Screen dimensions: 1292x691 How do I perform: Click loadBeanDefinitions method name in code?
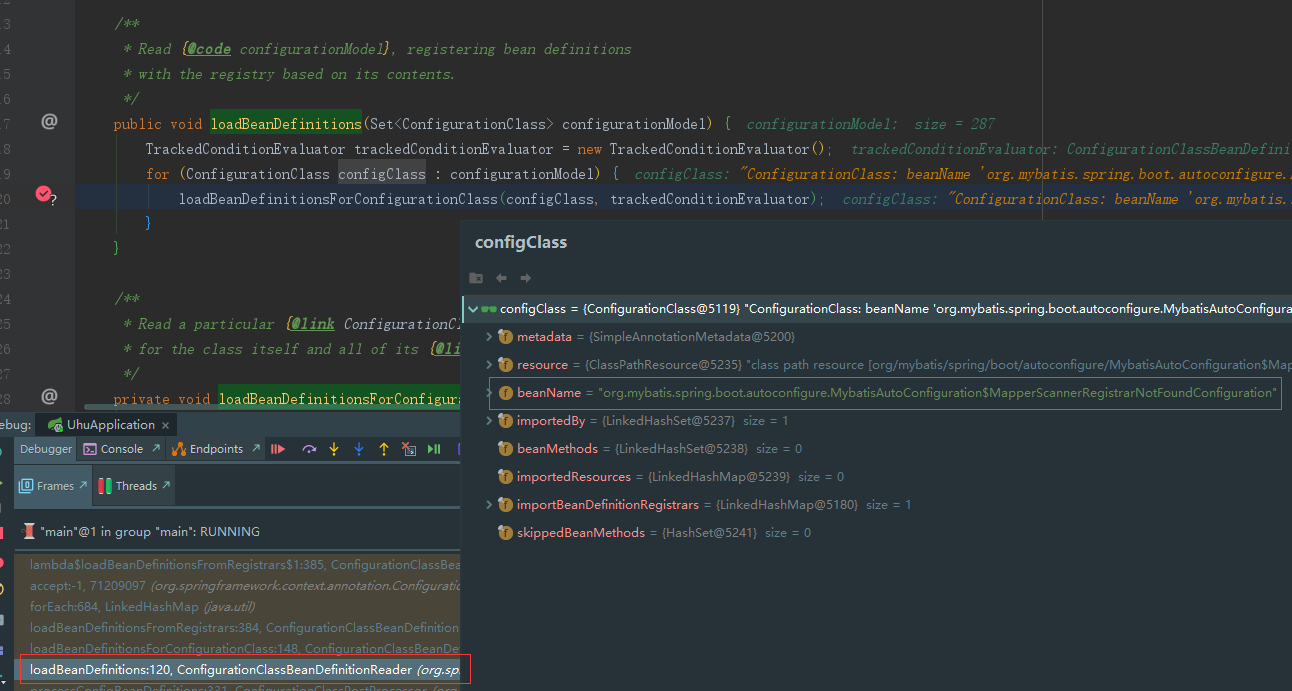click(x=286, y=124)
